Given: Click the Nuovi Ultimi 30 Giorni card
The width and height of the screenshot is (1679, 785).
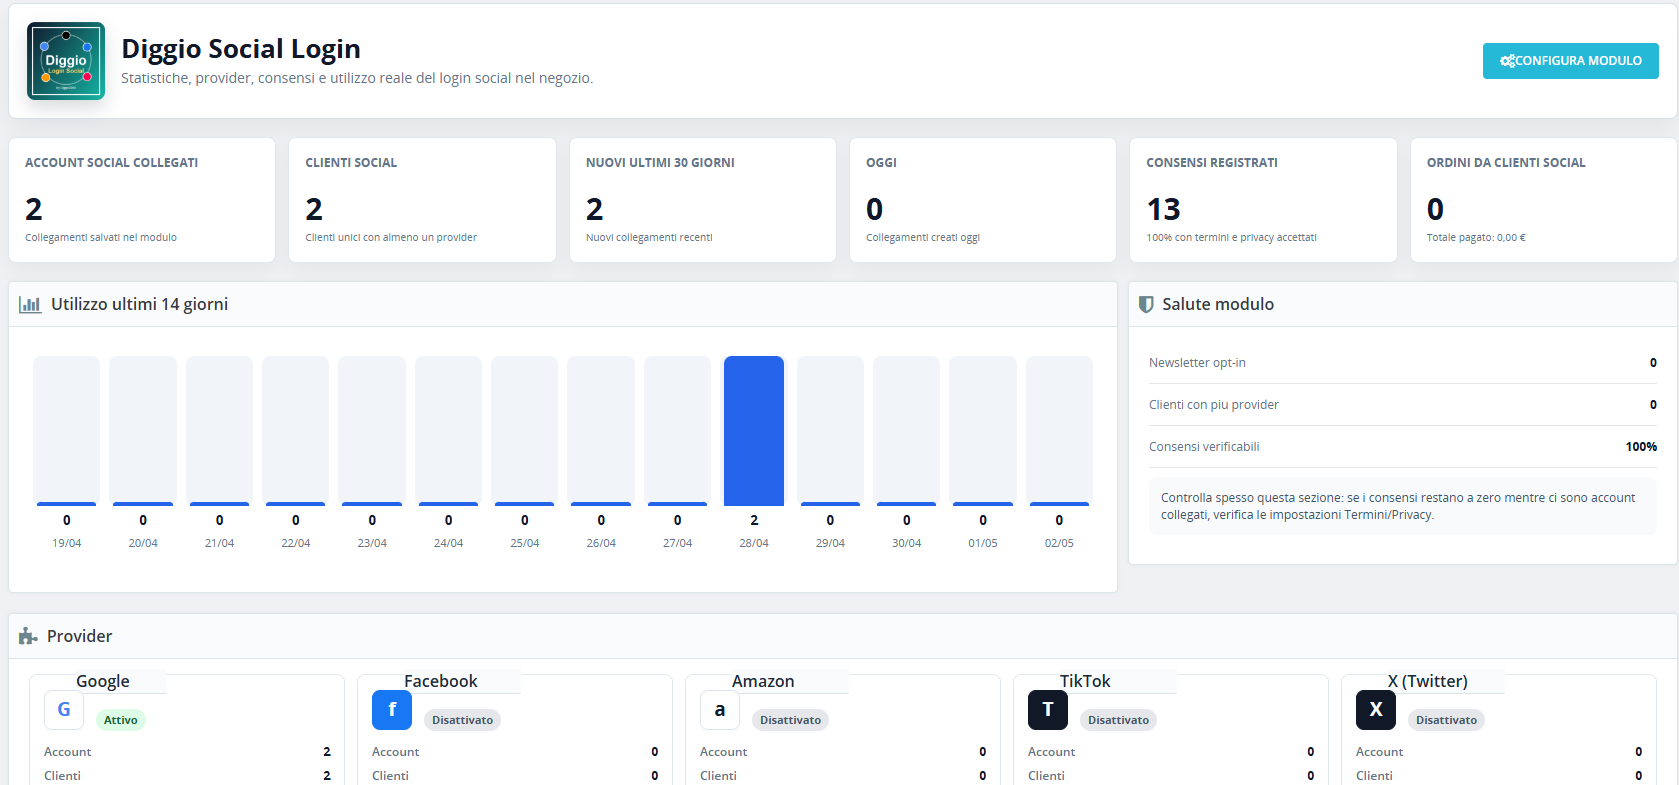Looking at the screenshot, I should pyautogui.click(x=703, y=200).
